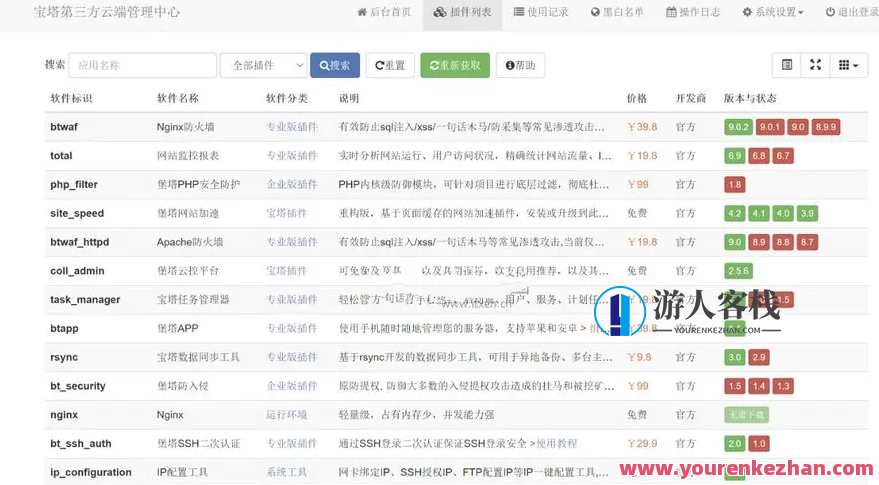Select bt_security version 1.5 badge

pos(734,386)
